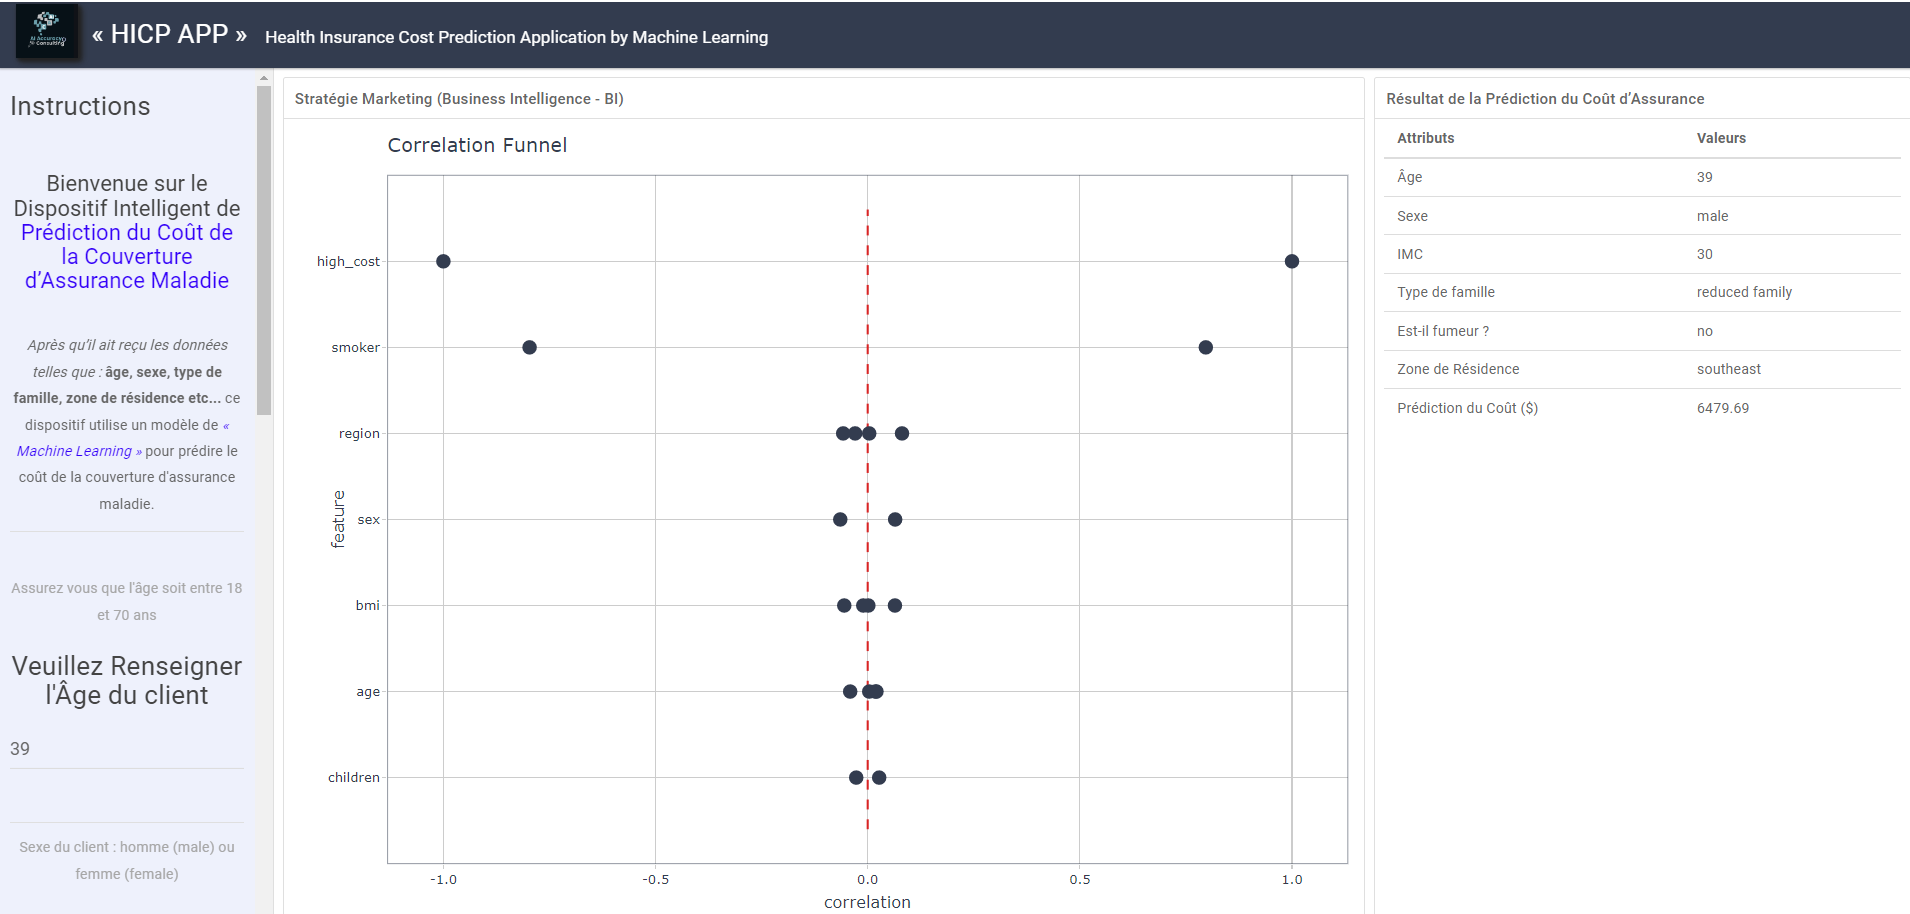Follow the Machine Learning link in instructions
Screen dimensions: 1910x914
click(x=74, y=451)
